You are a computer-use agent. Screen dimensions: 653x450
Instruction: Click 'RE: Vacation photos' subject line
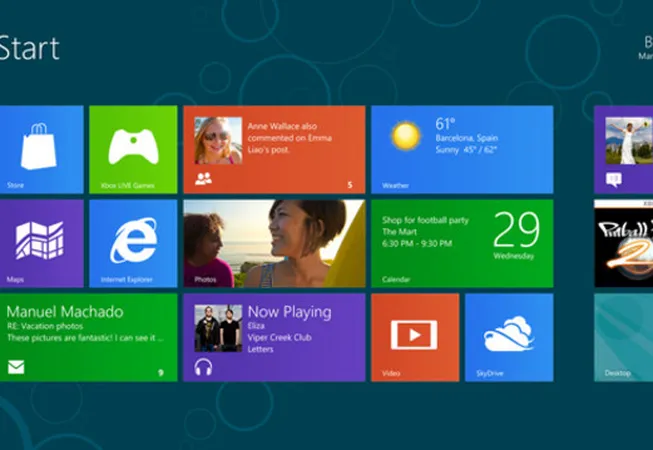pos(45,326)
